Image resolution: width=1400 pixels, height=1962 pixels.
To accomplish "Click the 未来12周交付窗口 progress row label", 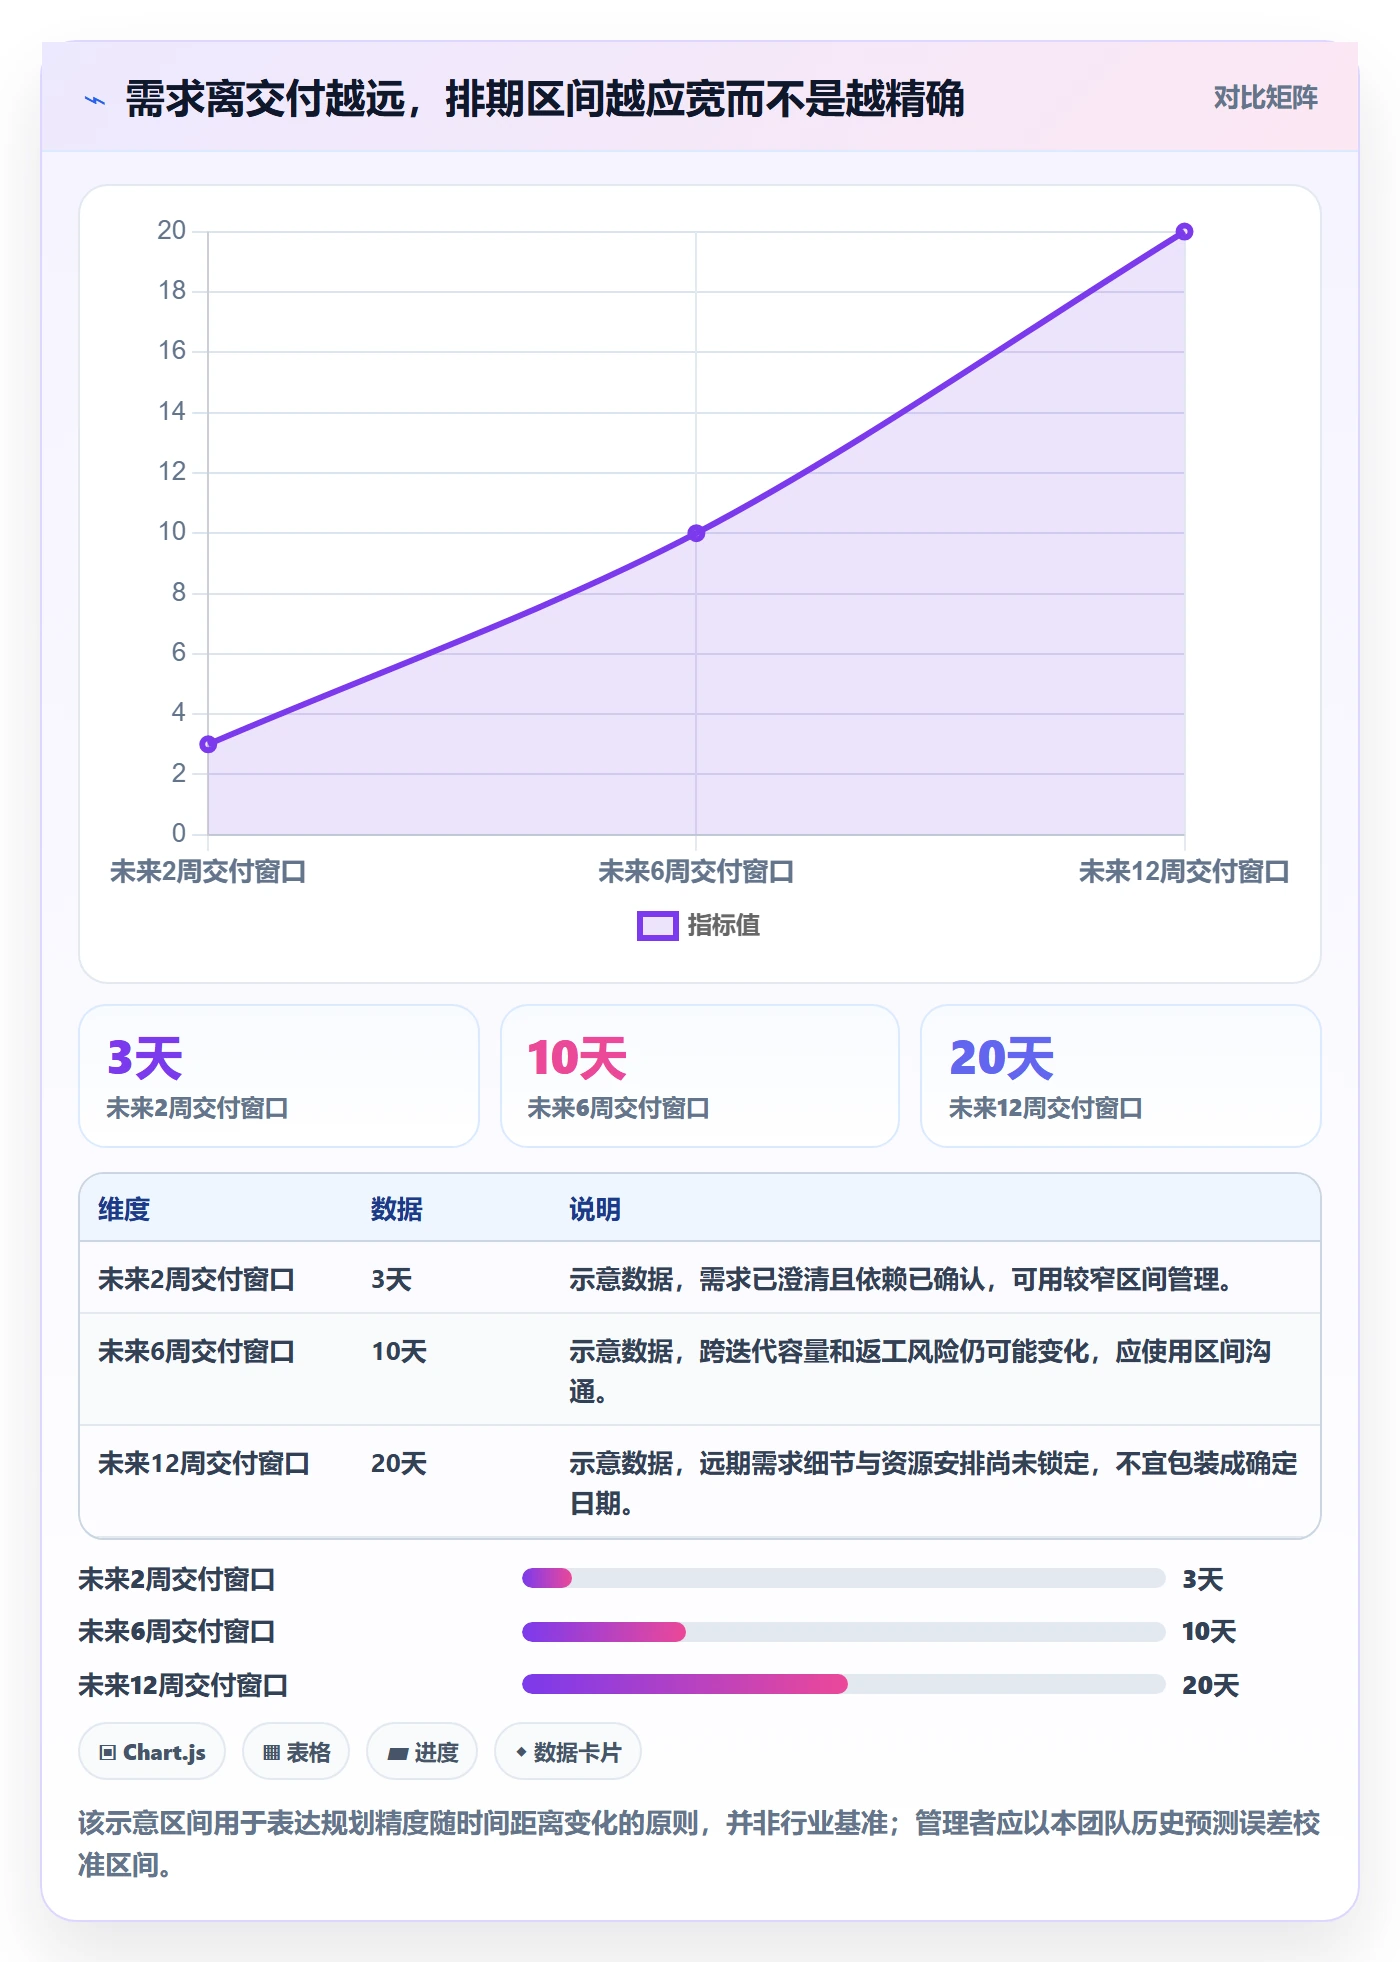I will click(184, 1686).
